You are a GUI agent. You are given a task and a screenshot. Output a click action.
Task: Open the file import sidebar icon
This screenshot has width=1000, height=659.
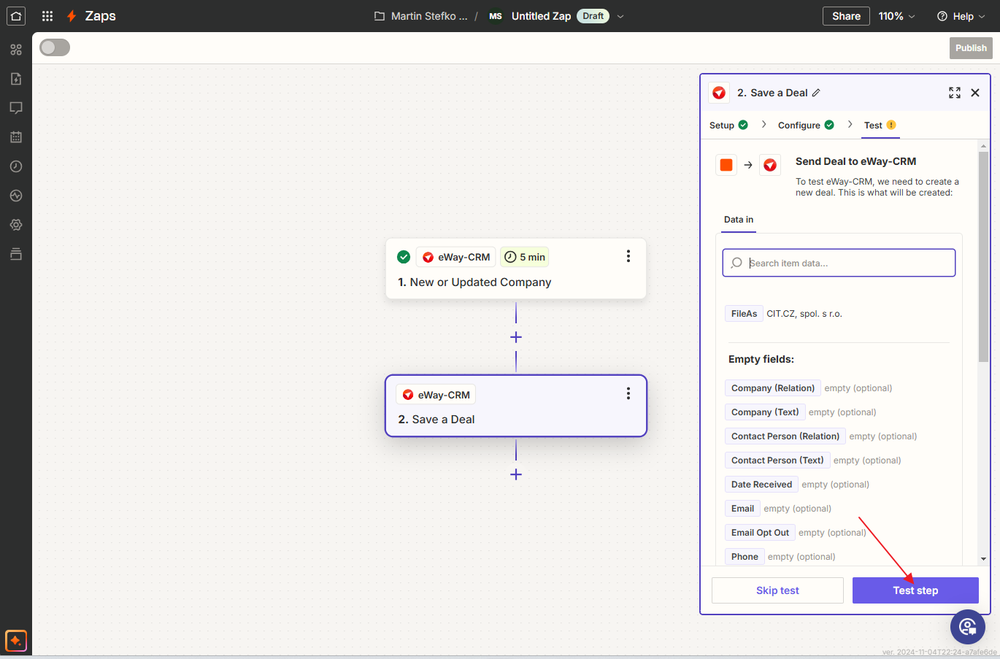point(16,78)
